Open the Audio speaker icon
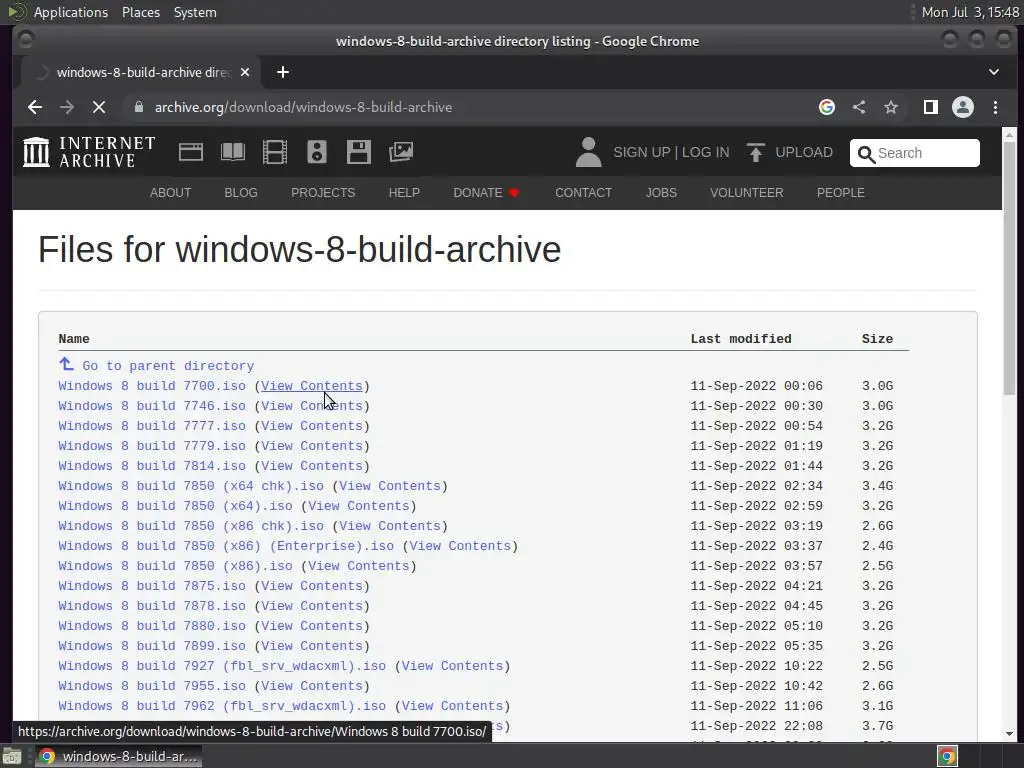1024x768 pixels. click(317, 152)
